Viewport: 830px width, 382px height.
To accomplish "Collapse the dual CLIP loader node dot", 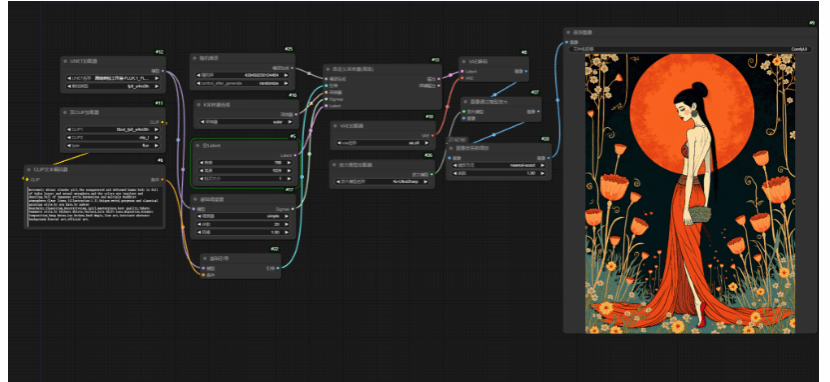I will click(x=65, y=113).
